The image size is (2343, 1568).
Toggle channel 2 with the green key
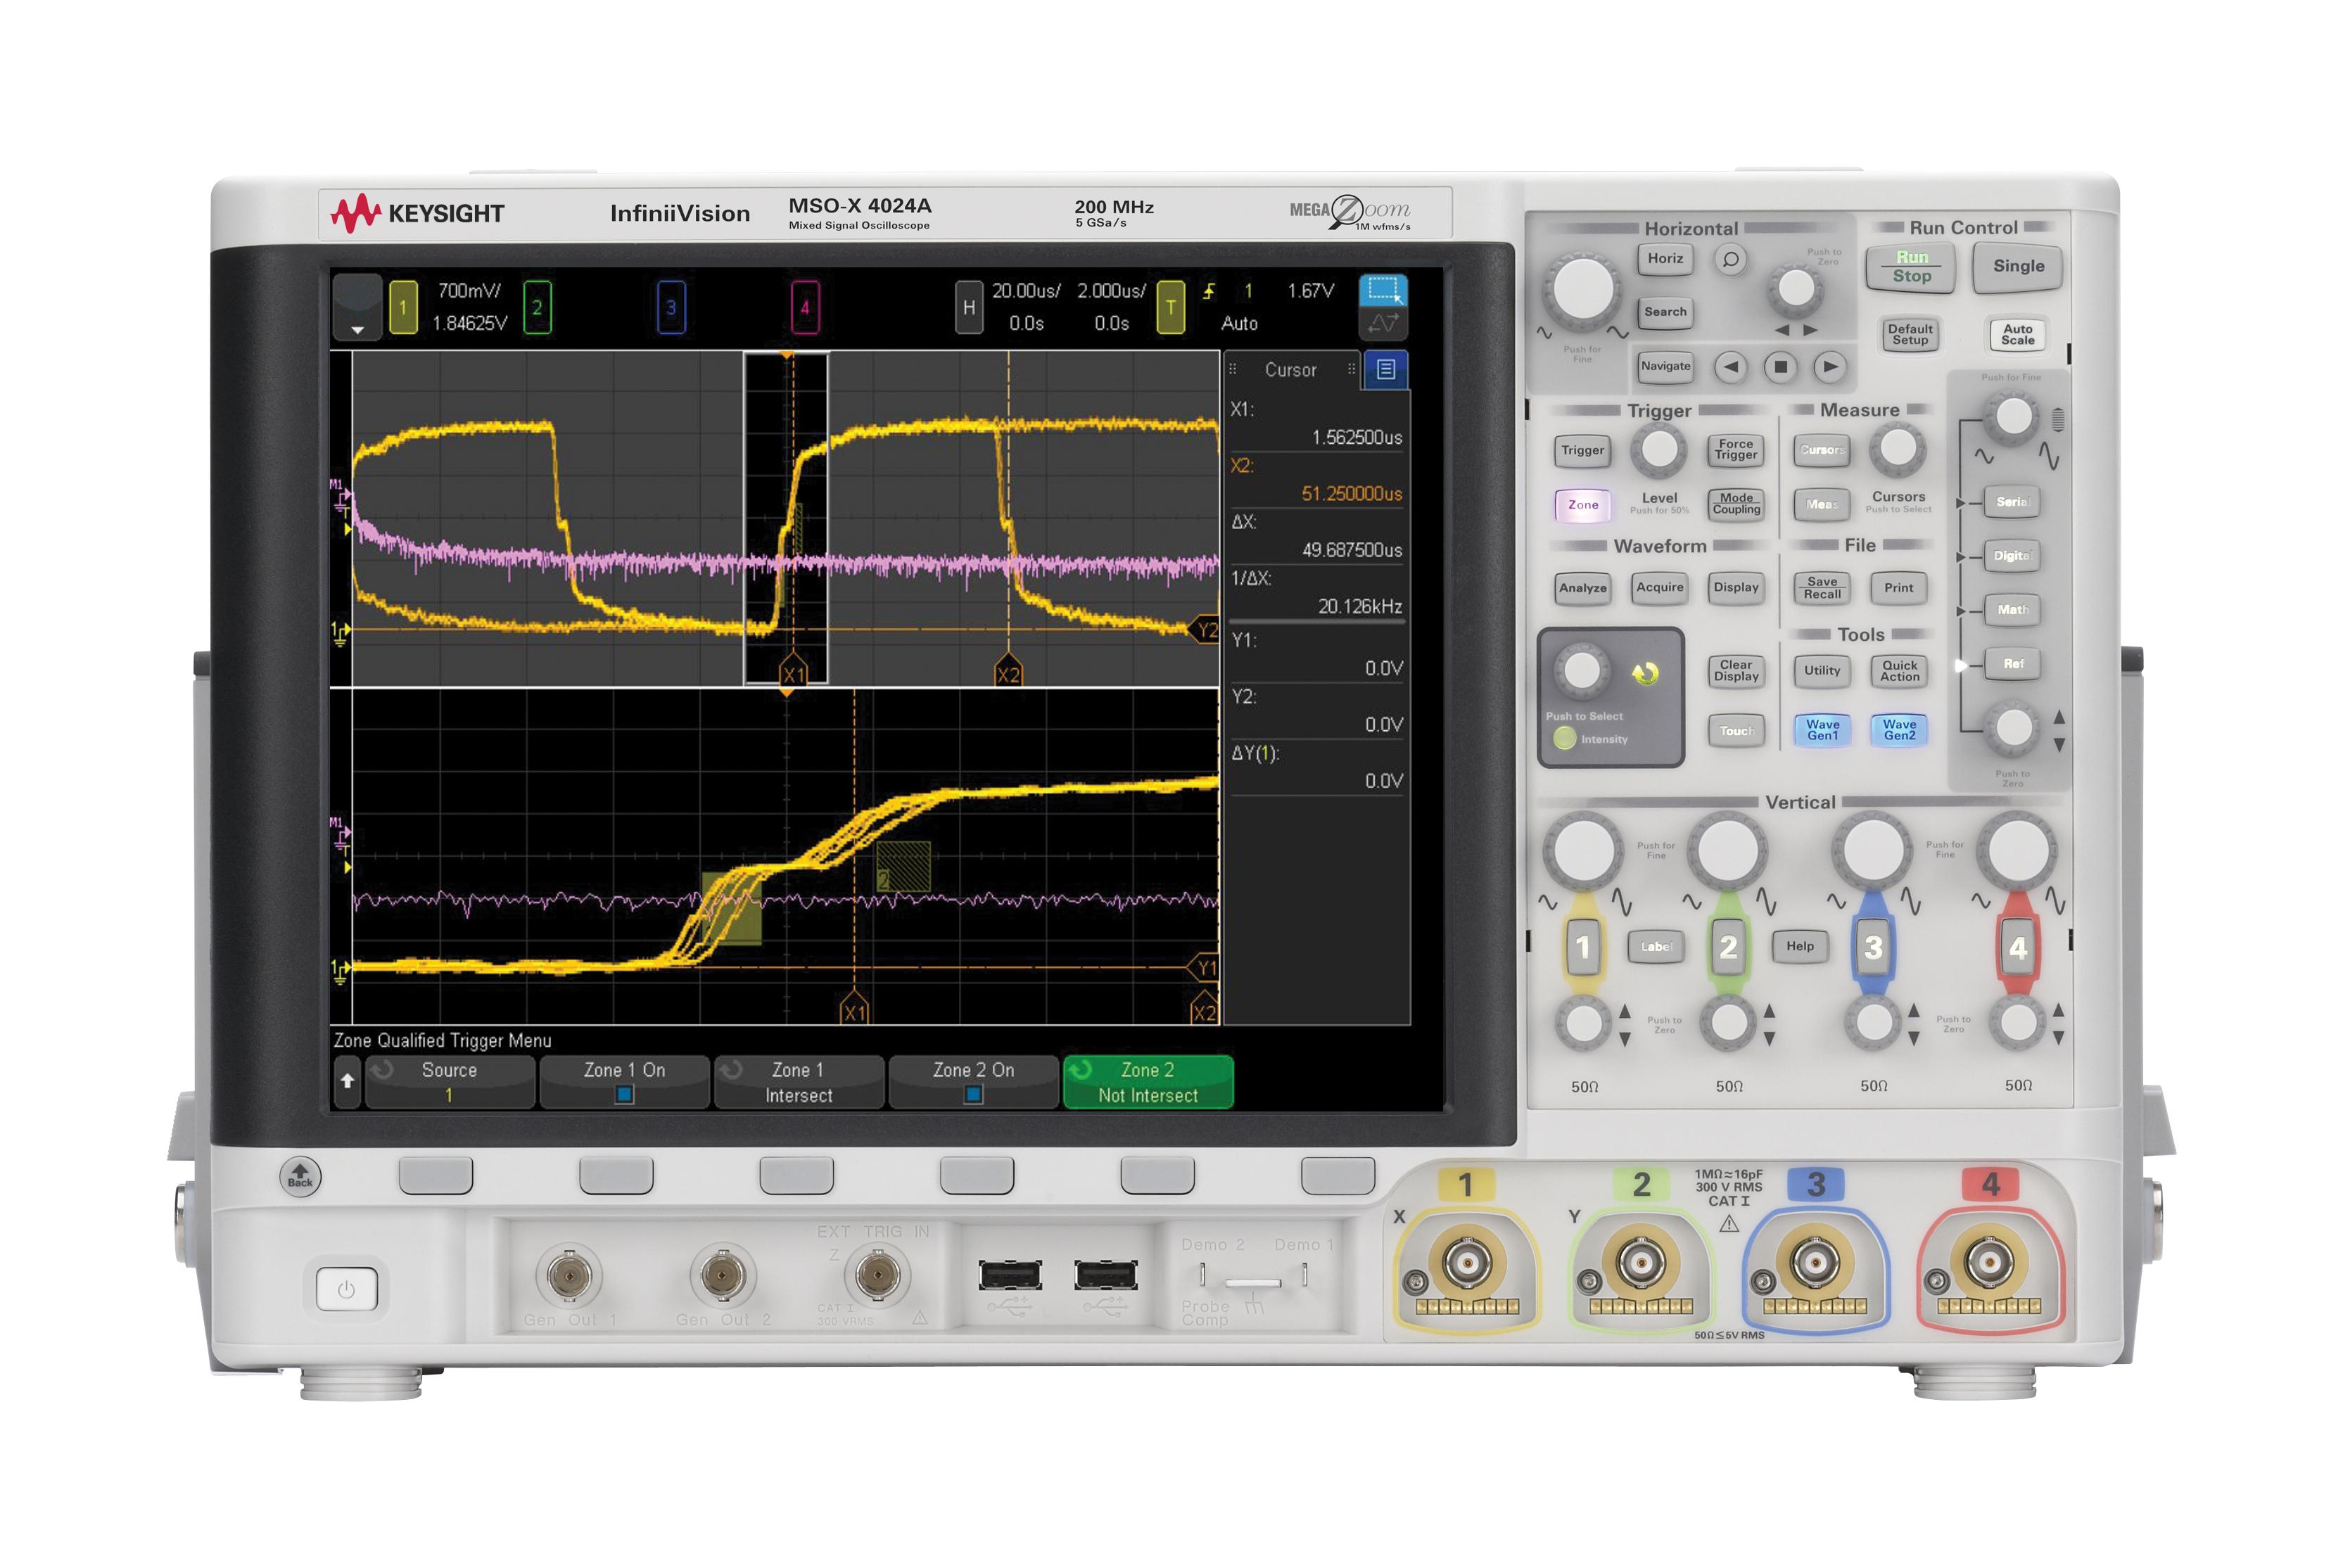(1728, 947)
